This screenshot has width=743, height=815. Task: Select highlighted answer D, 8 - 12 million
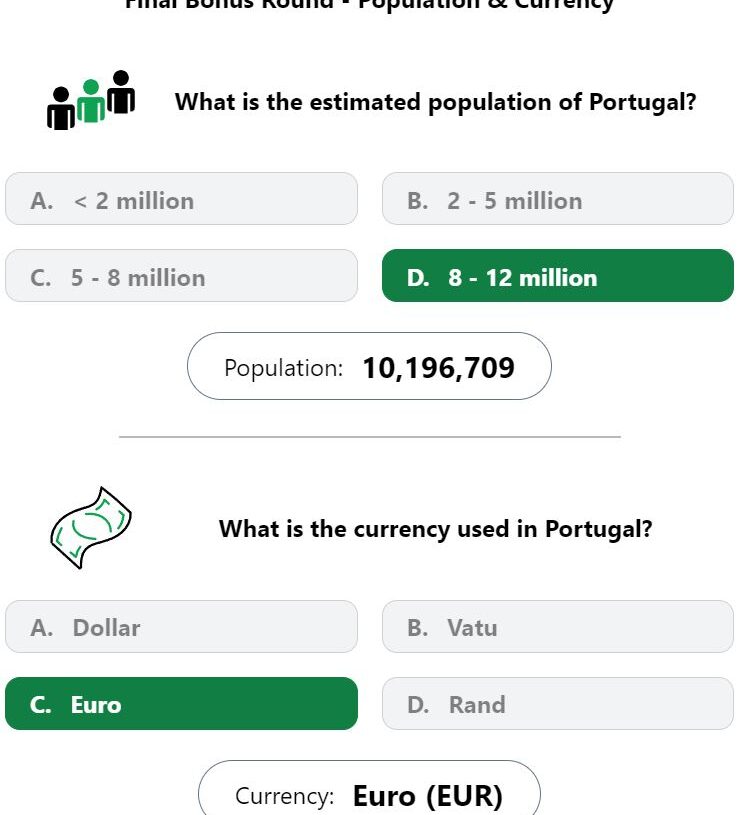[x=558, y=275]
